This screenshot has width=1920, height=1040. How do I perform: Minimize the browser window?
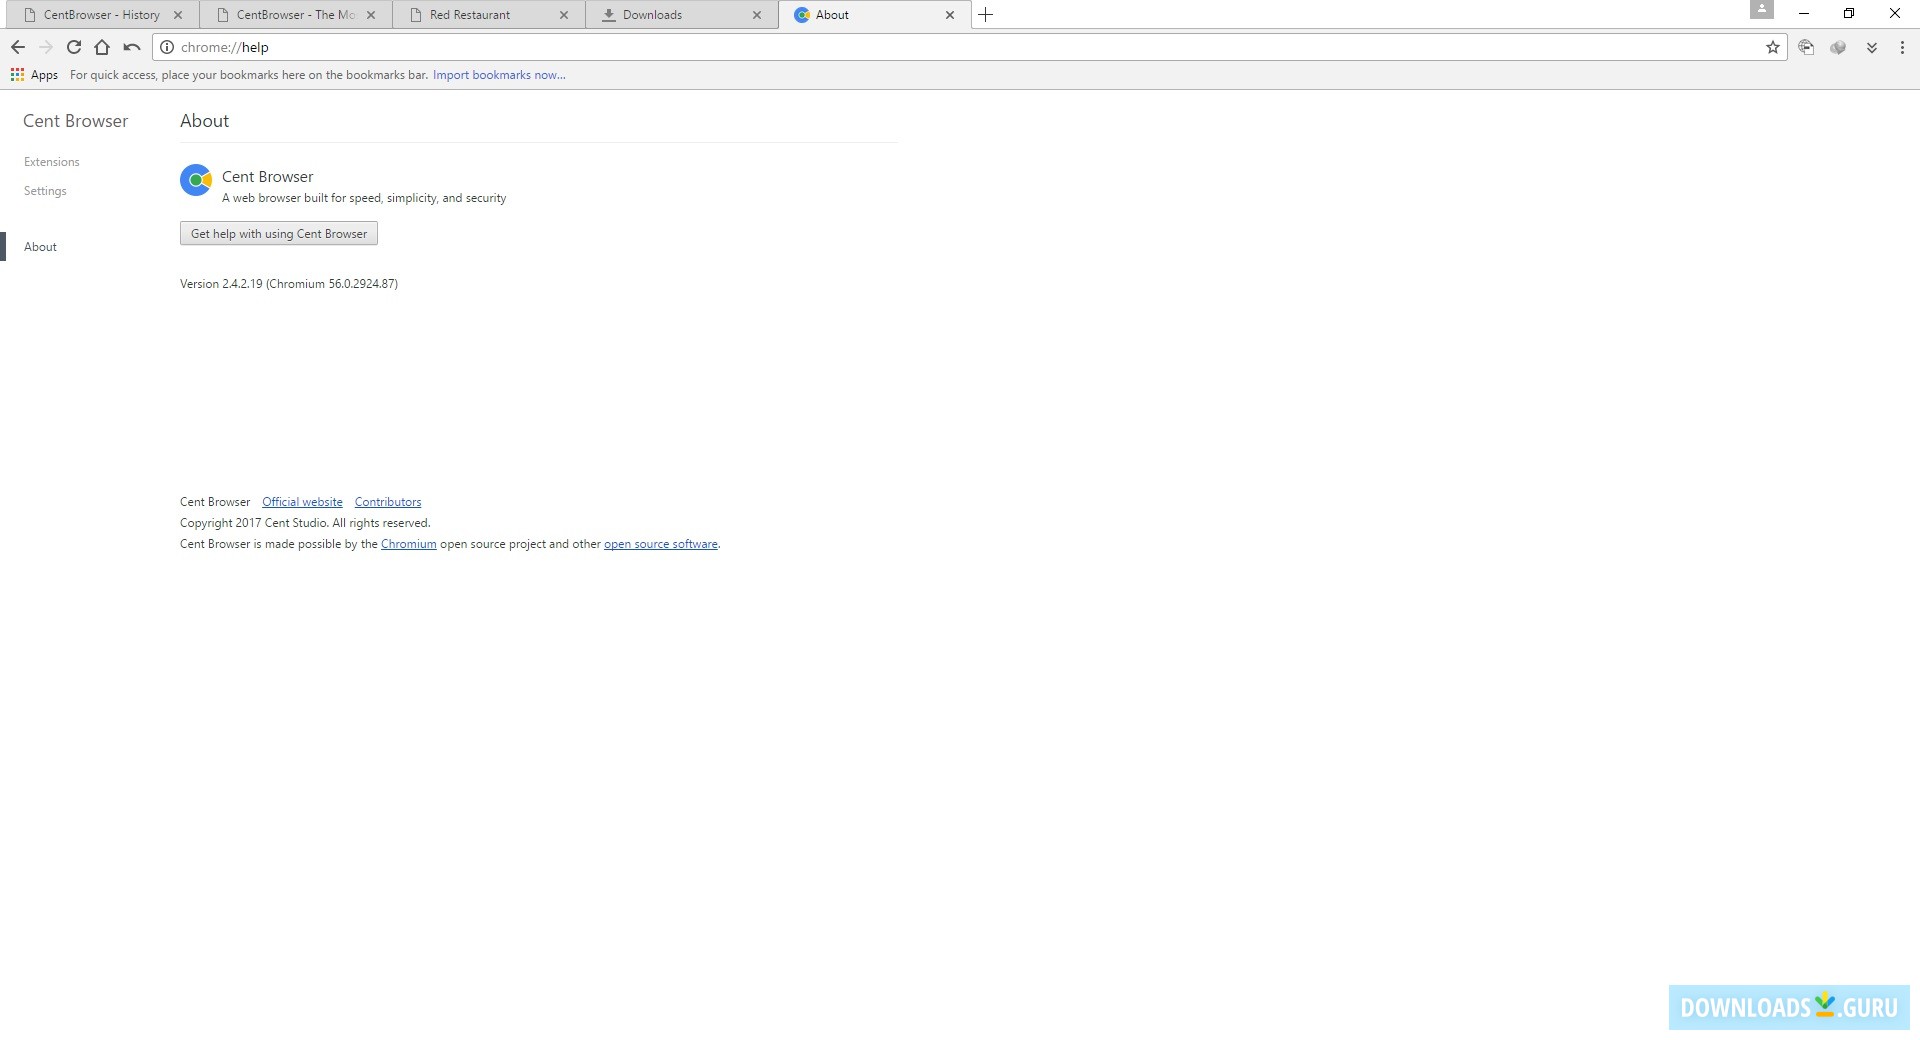pyautogui.click(x=1804, y=14)
